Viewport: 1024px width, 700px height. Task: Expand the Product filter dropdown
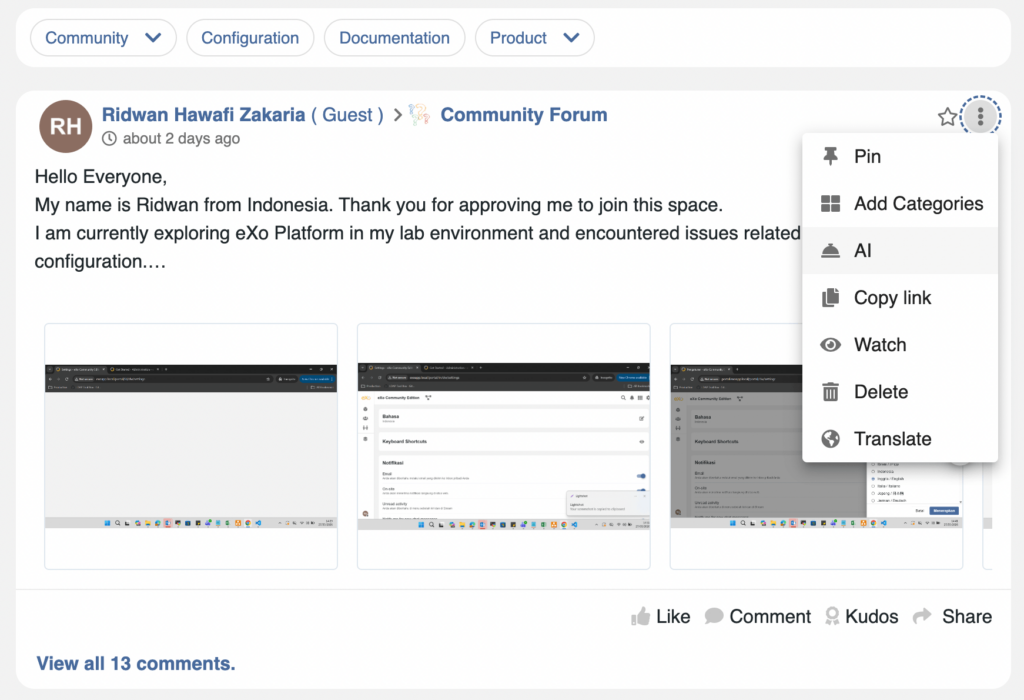534,38
